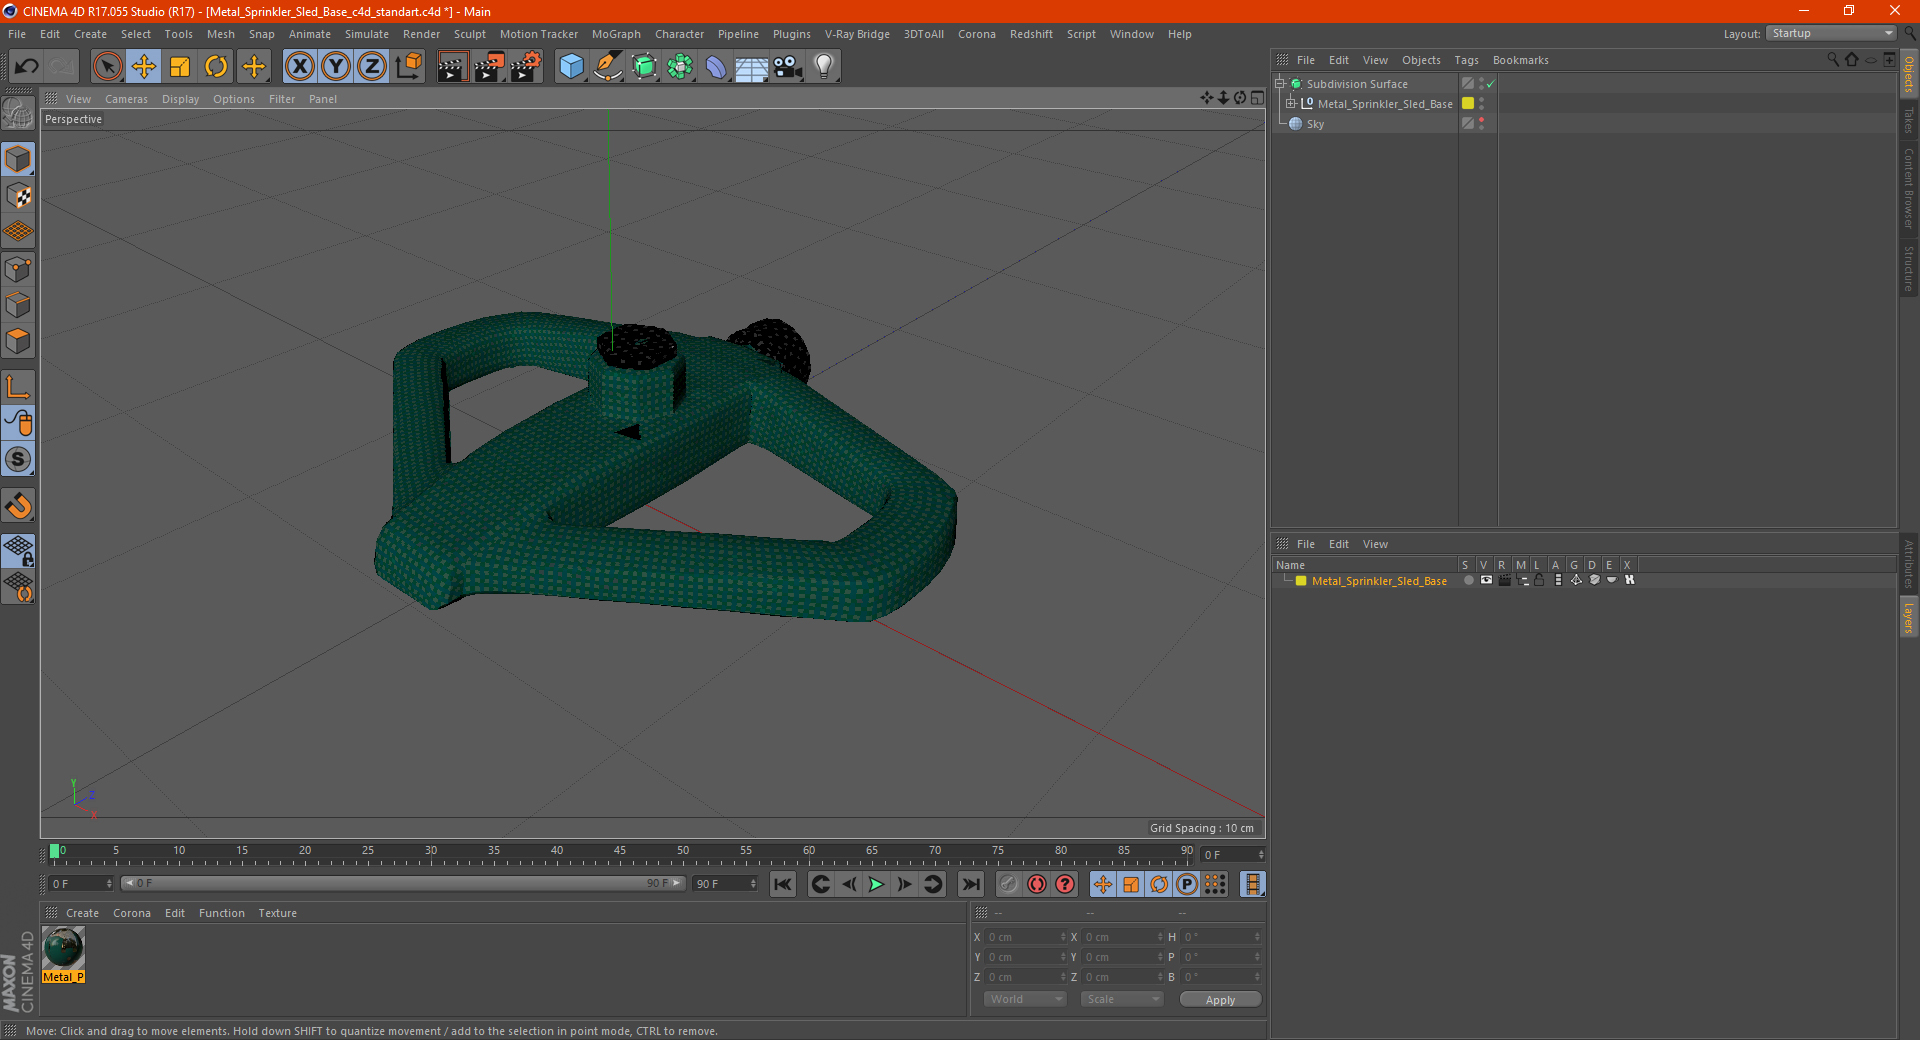
Task: Toggle Y axis lock
Action: pos(336,67)
